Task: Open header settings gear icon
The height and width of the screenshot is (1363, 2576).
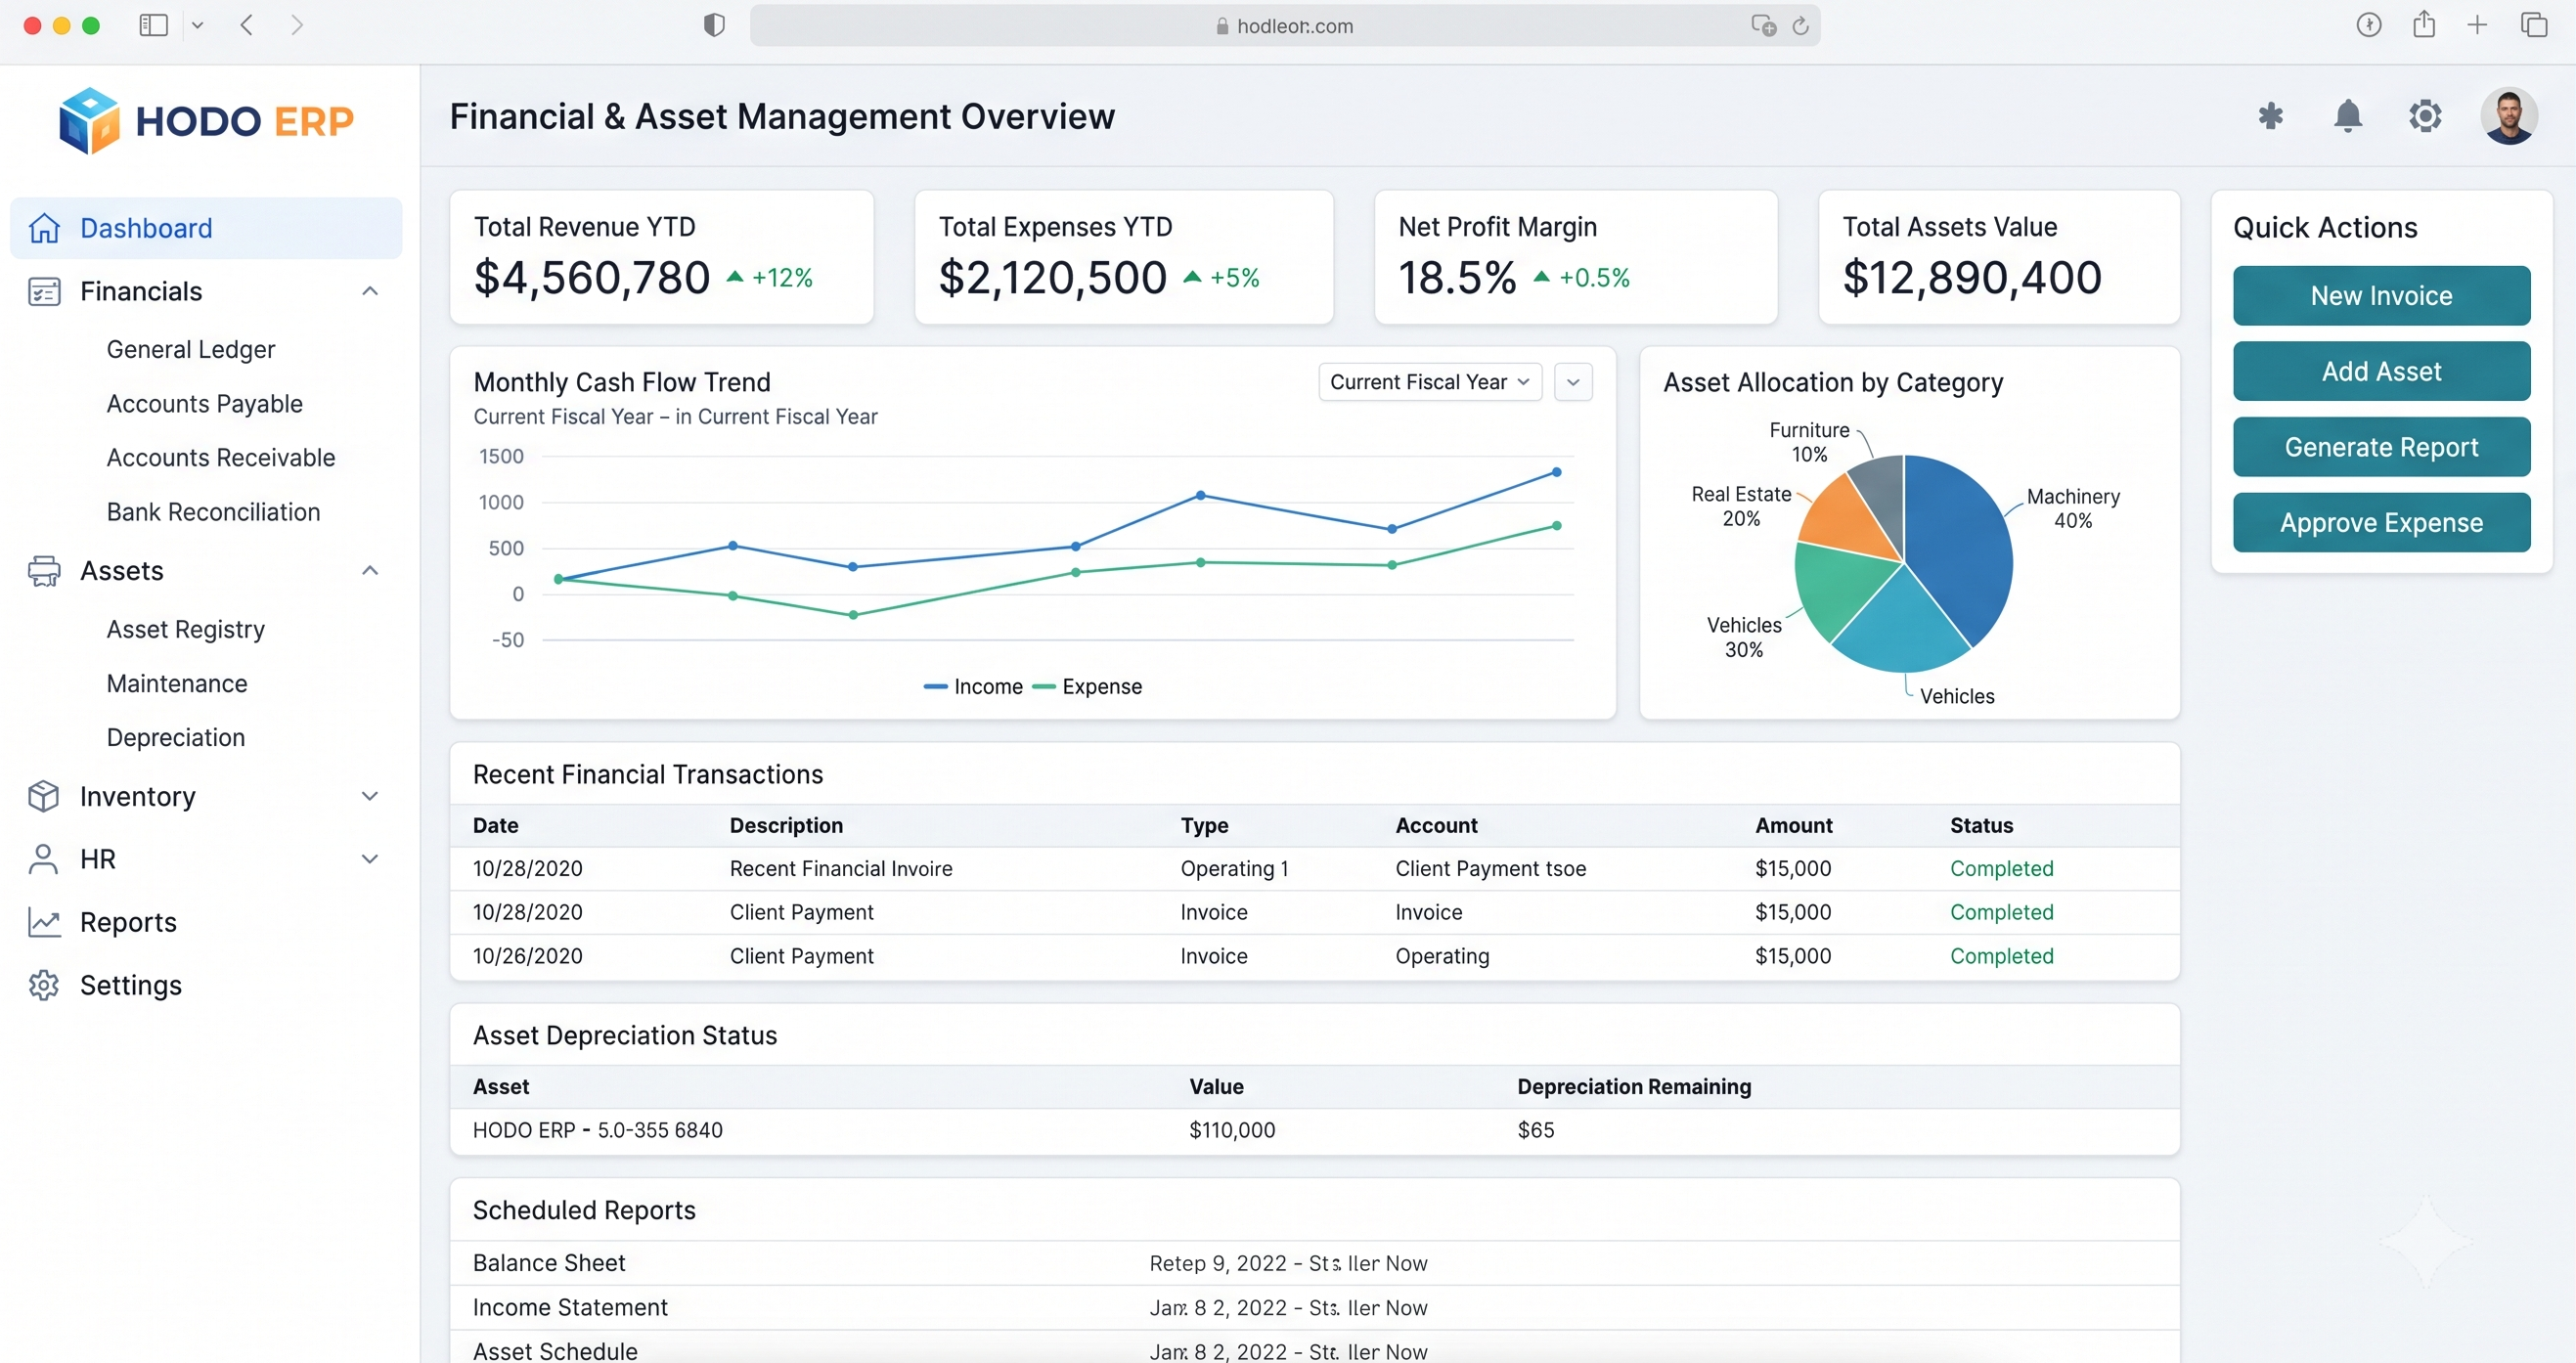Action: 2424,116
